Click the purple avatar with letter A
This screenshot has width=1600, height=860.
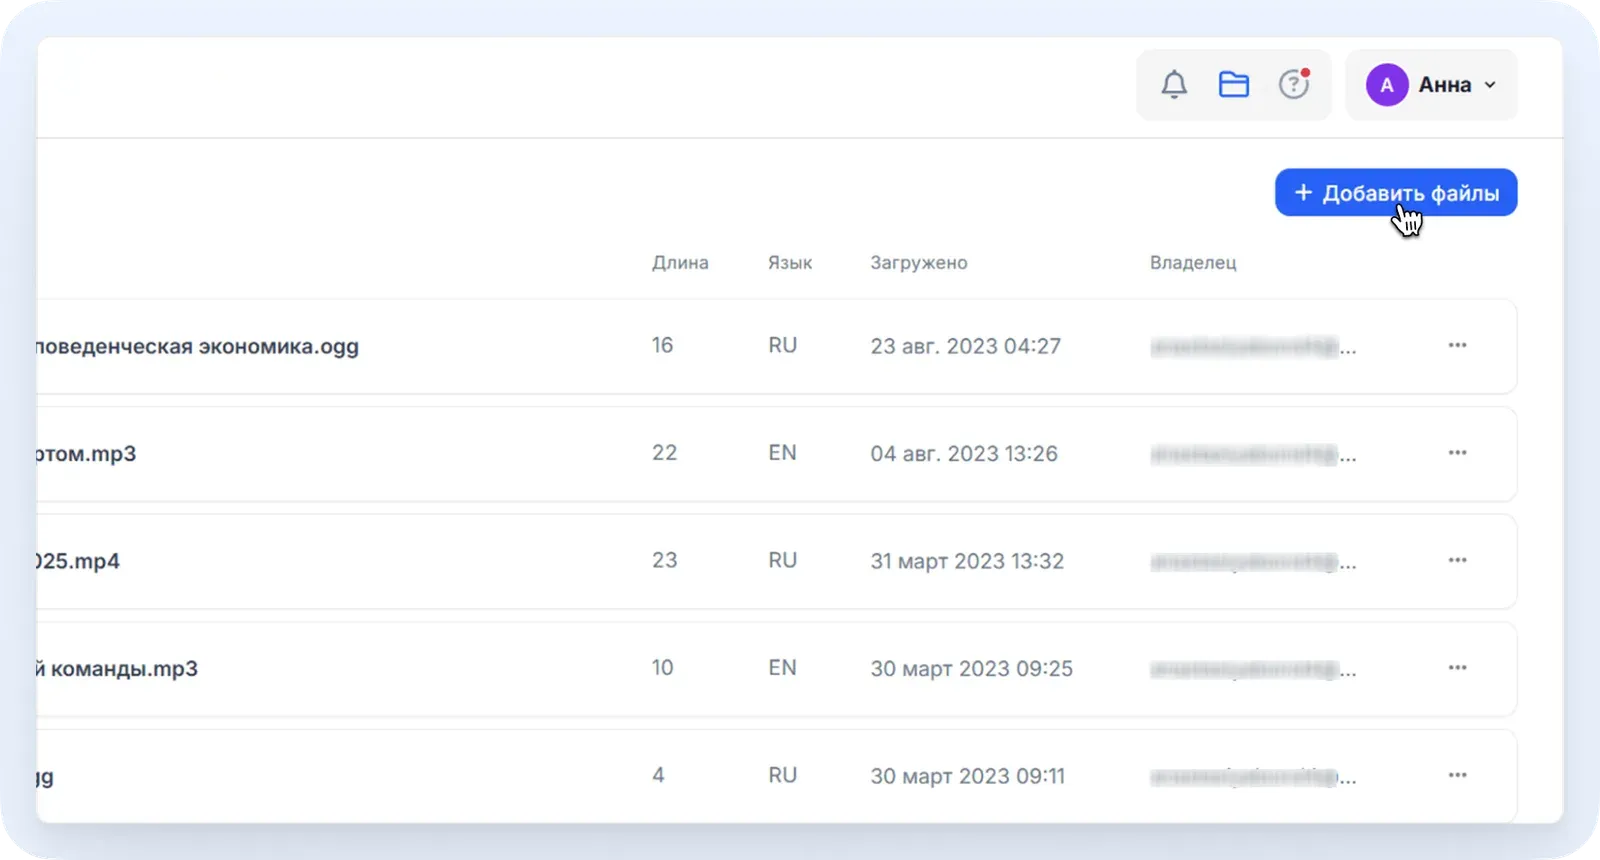point(1387,85)
